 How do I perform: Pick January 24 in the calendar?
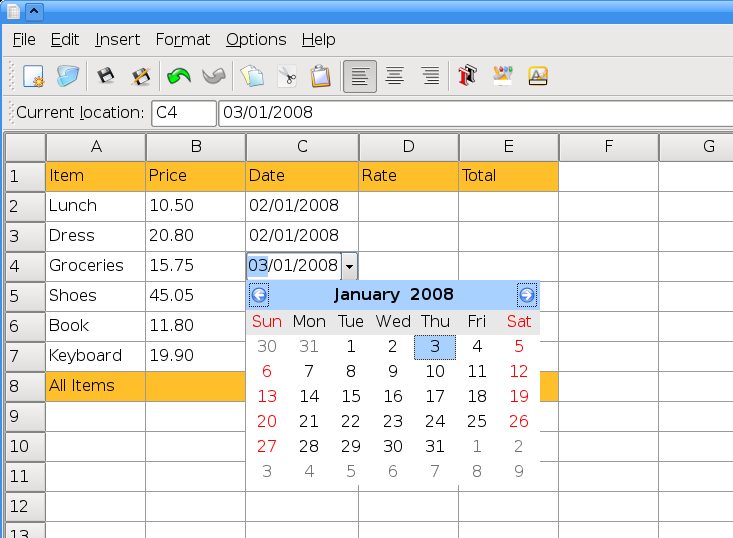435,422
